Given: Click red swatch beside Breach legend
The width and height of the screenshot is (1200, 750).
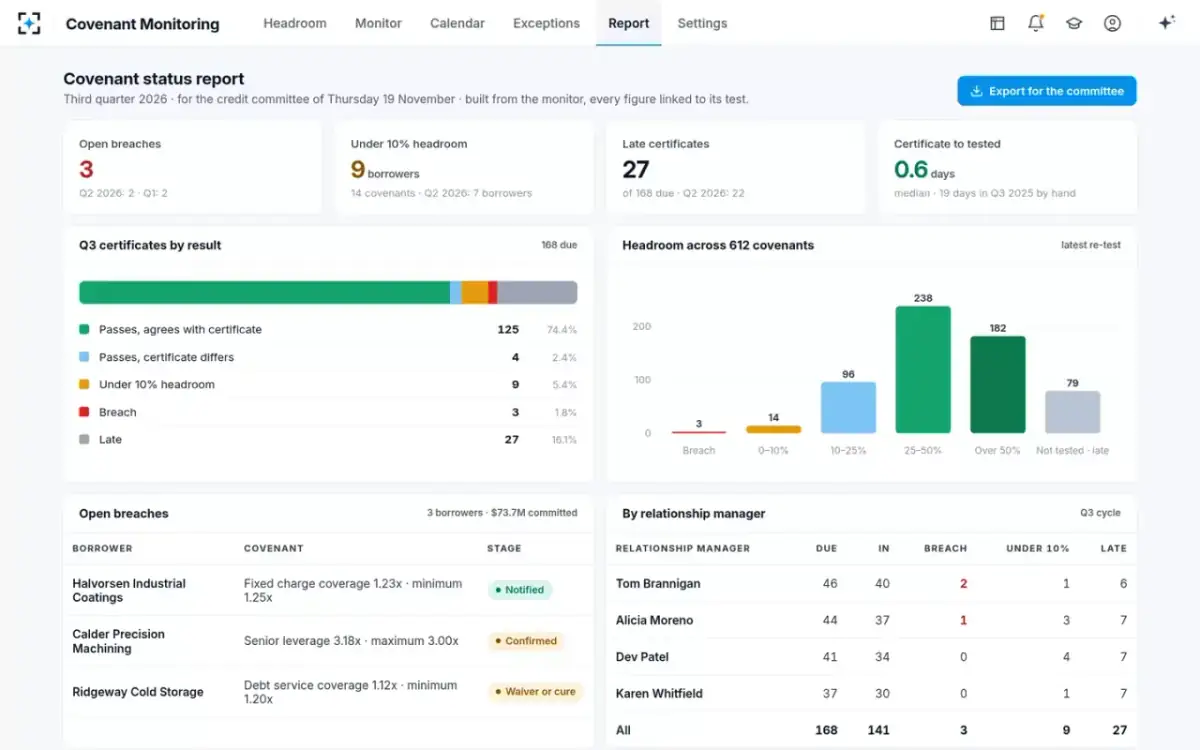Looking at the screenshot, I should point(84,412).
